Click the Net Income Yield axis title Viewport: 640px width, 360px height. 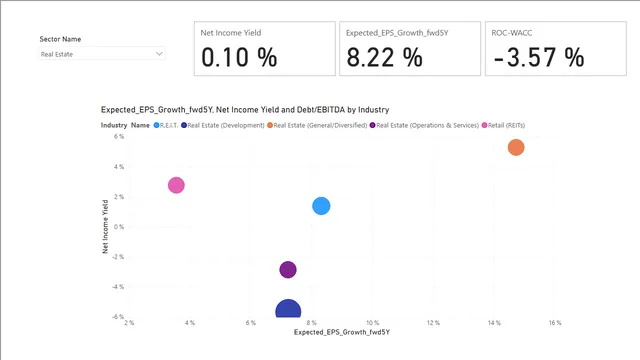pos(105,227)
